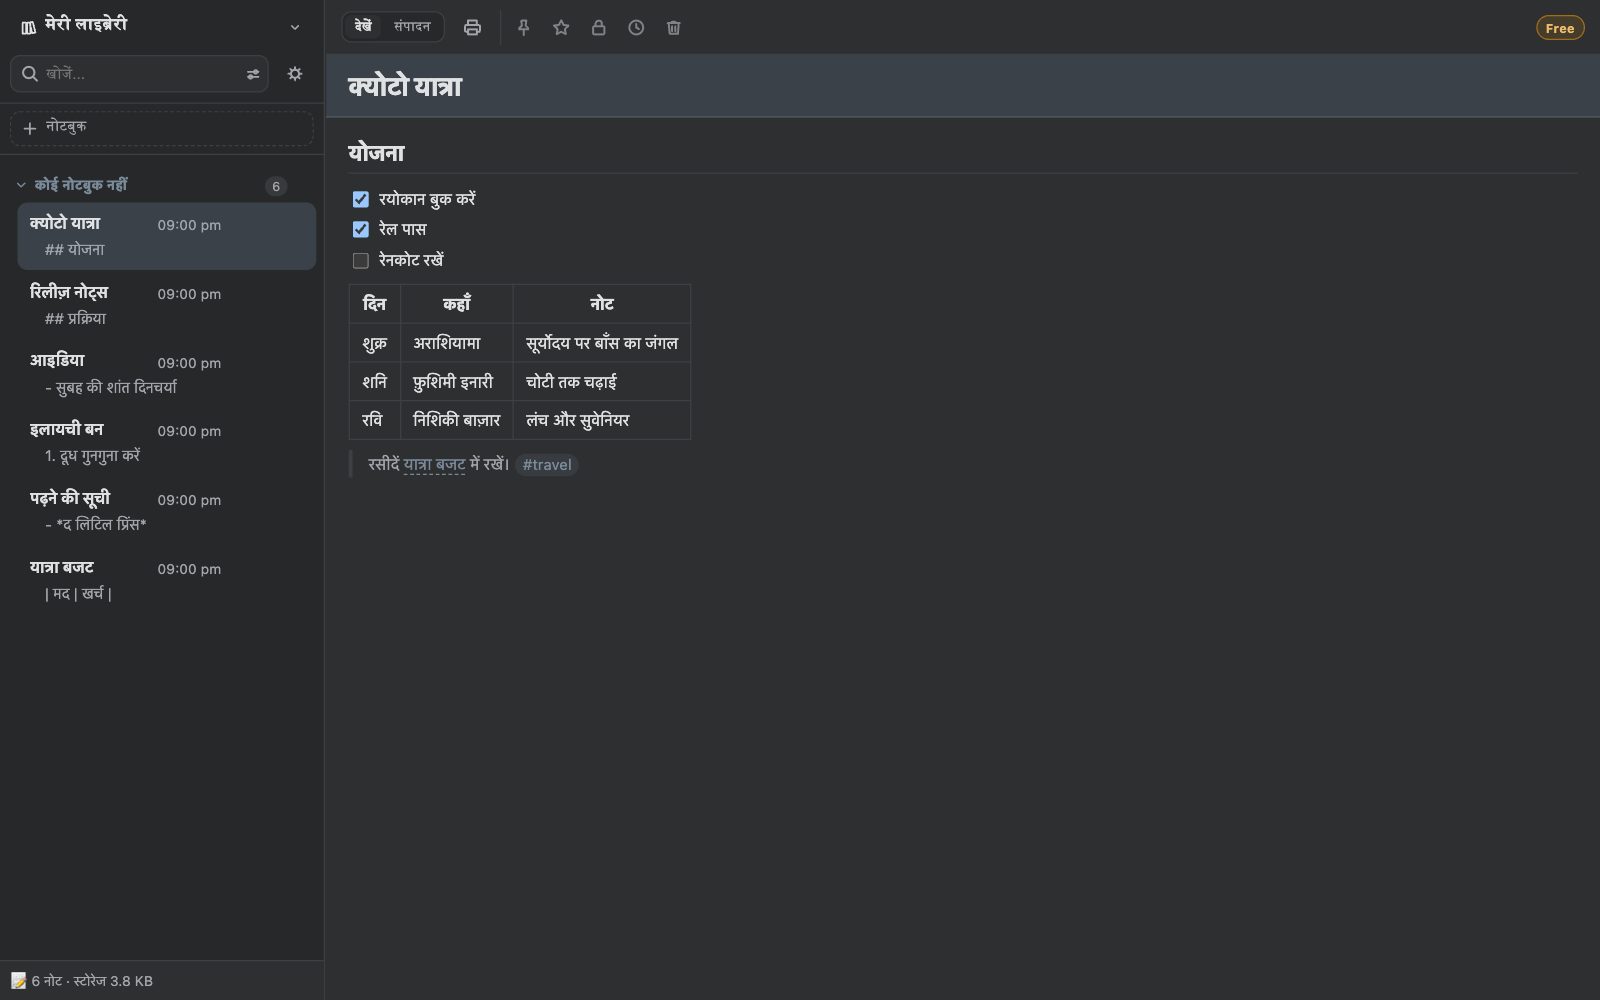Open the आइडिया note
The image size is (1600, 1000).
(166, 373)
